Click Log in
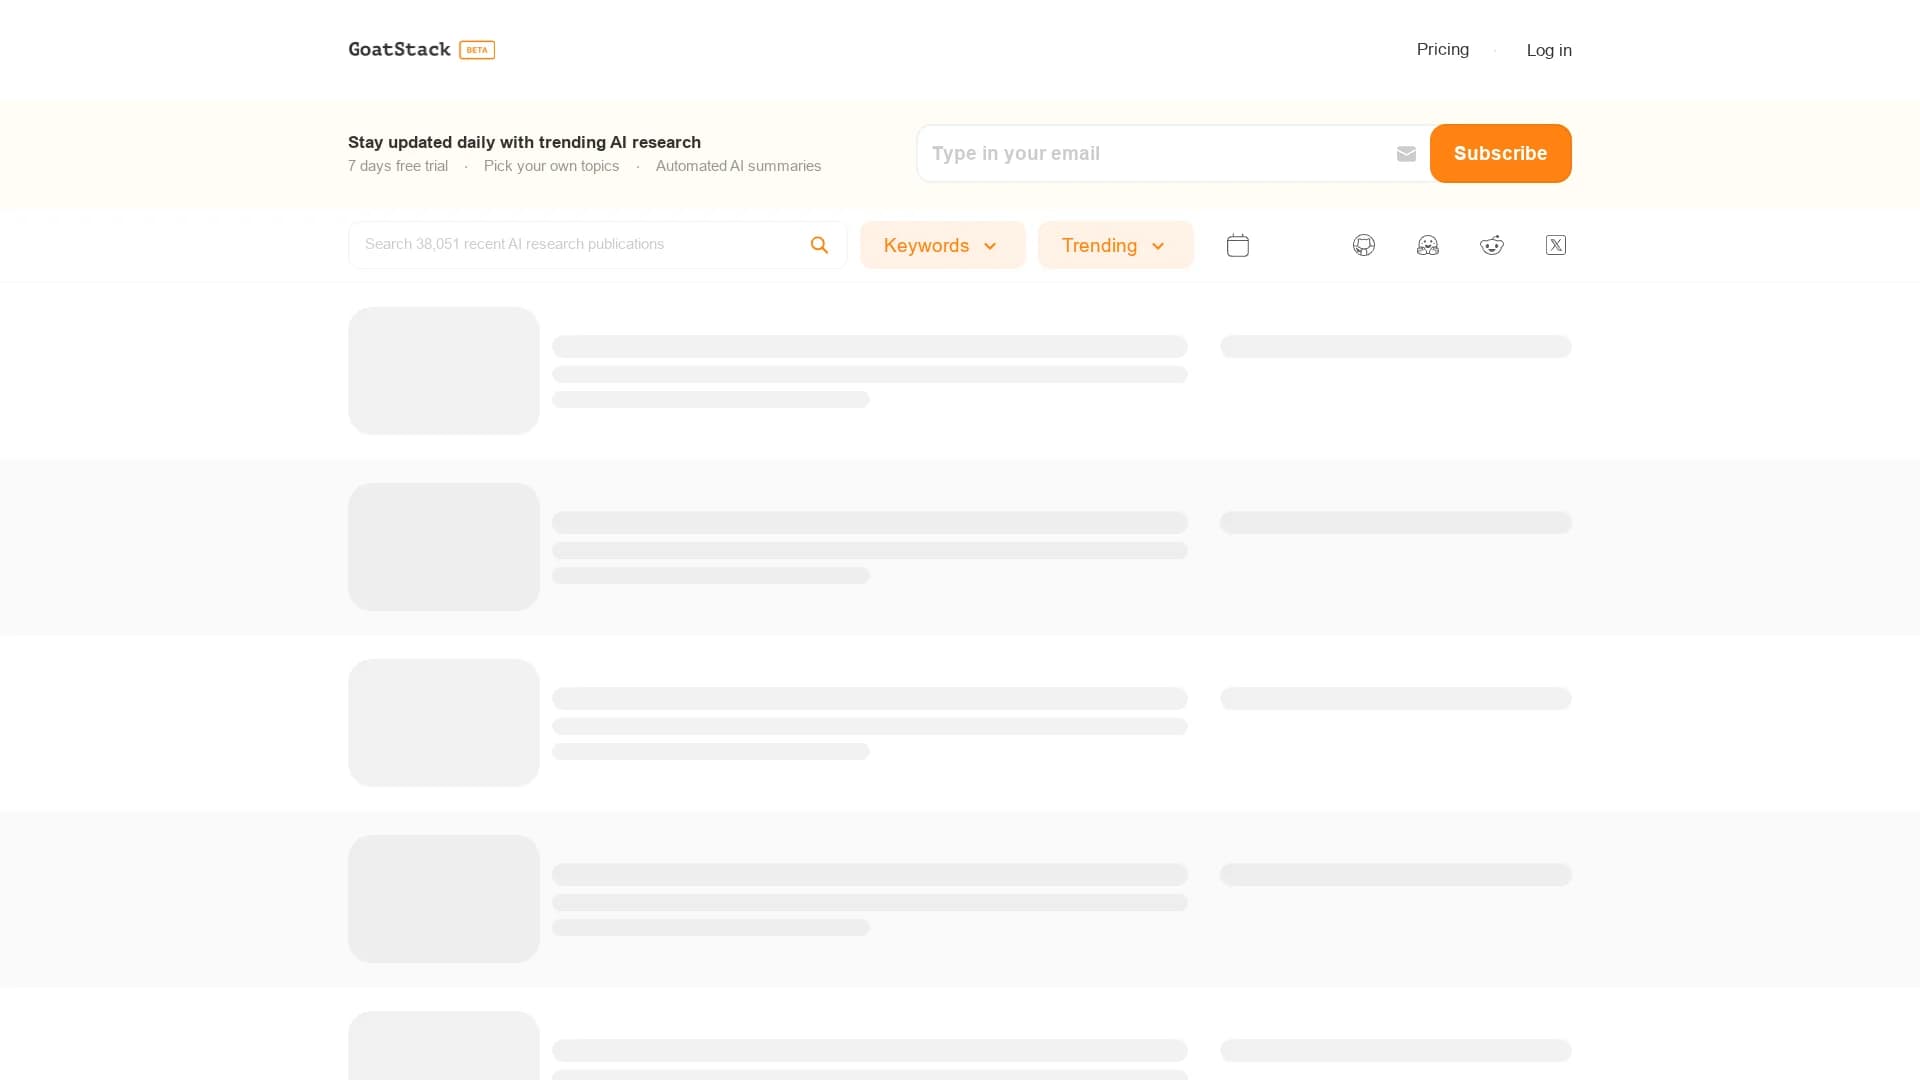Screen dimensions: 1920x1080 point(1548,50)
